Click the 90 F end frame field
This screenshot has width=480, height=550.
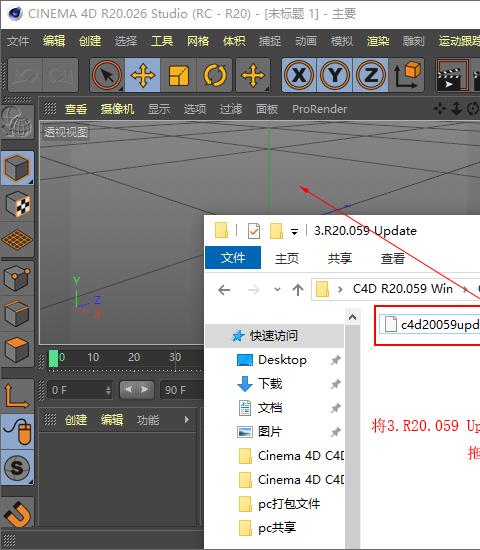pos(182,390)
